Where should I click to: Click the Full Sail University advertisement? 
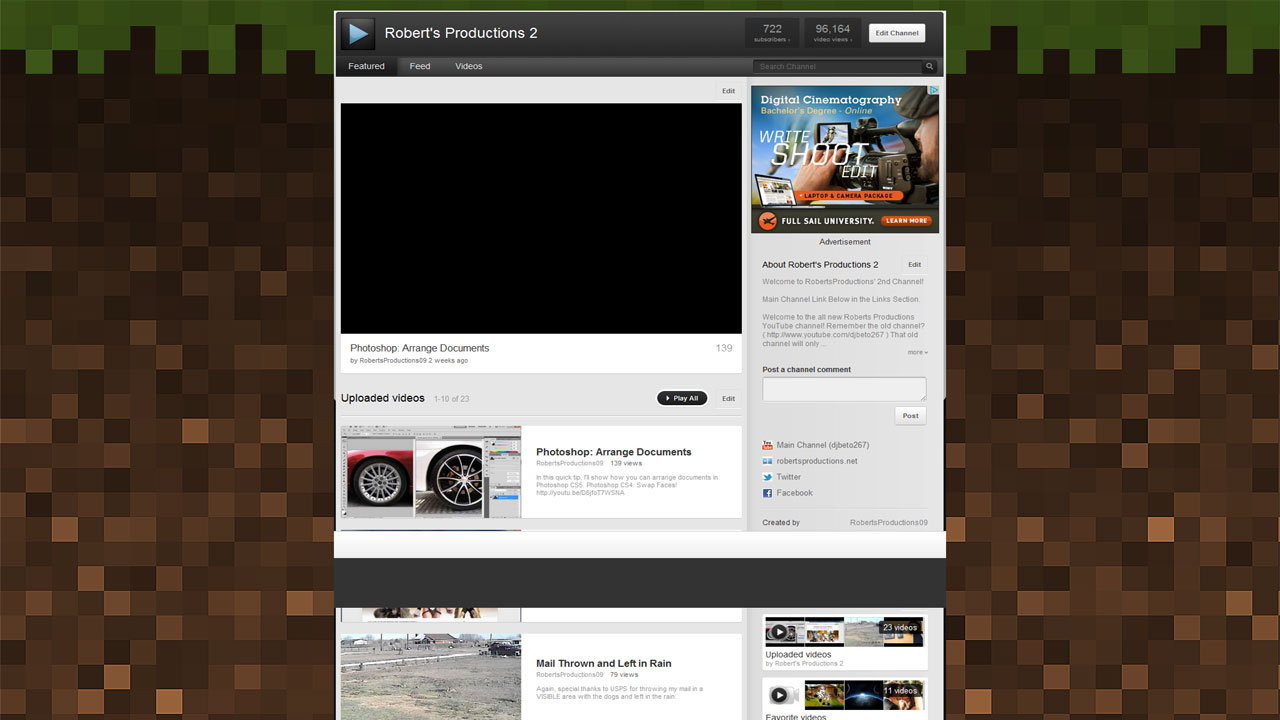[x=845, y=159]
